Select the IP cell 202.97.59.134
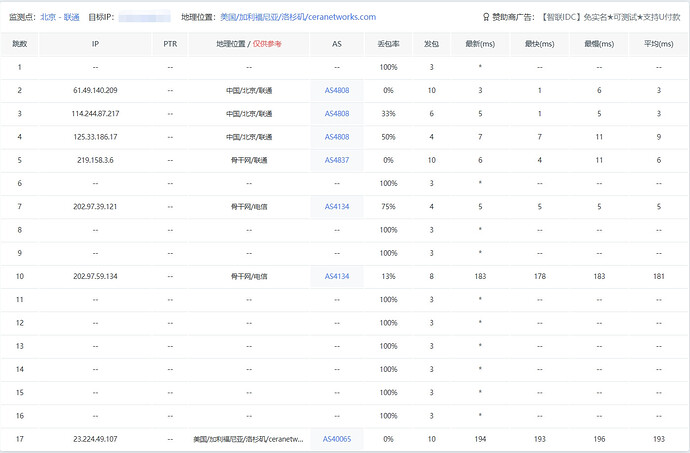Screen dimensions: 690x453 (95, 276)
